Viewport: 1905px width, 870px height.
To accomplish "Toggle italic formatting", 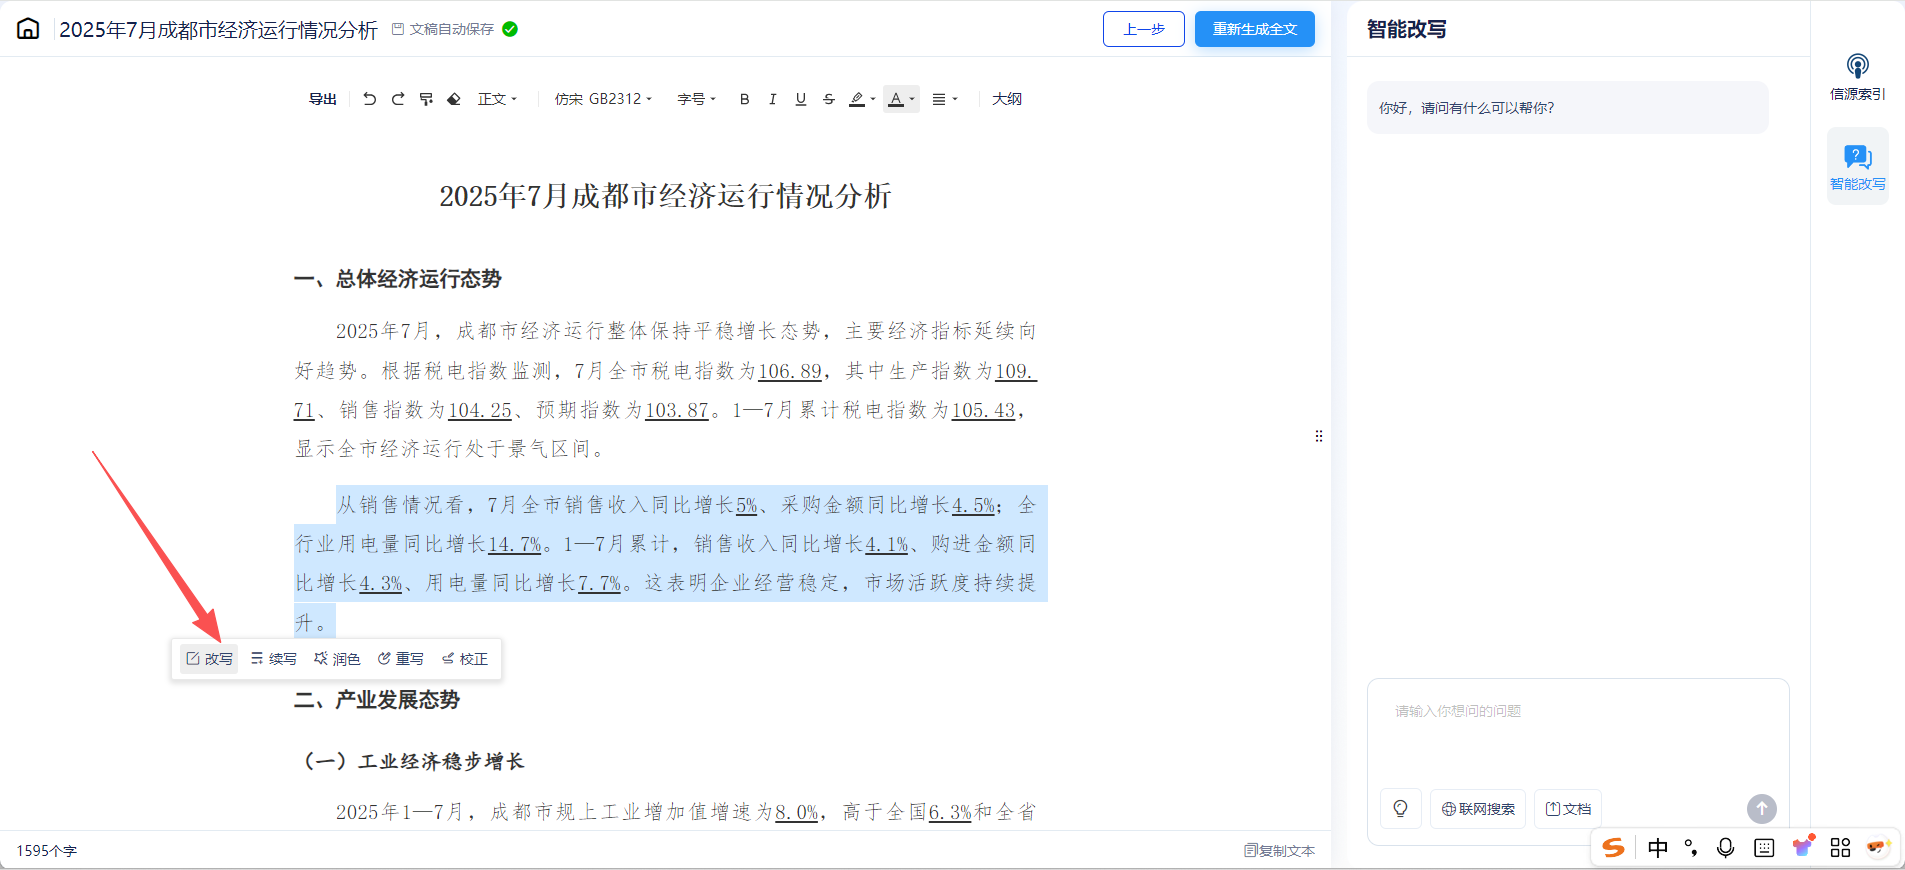I will (773, 99).
